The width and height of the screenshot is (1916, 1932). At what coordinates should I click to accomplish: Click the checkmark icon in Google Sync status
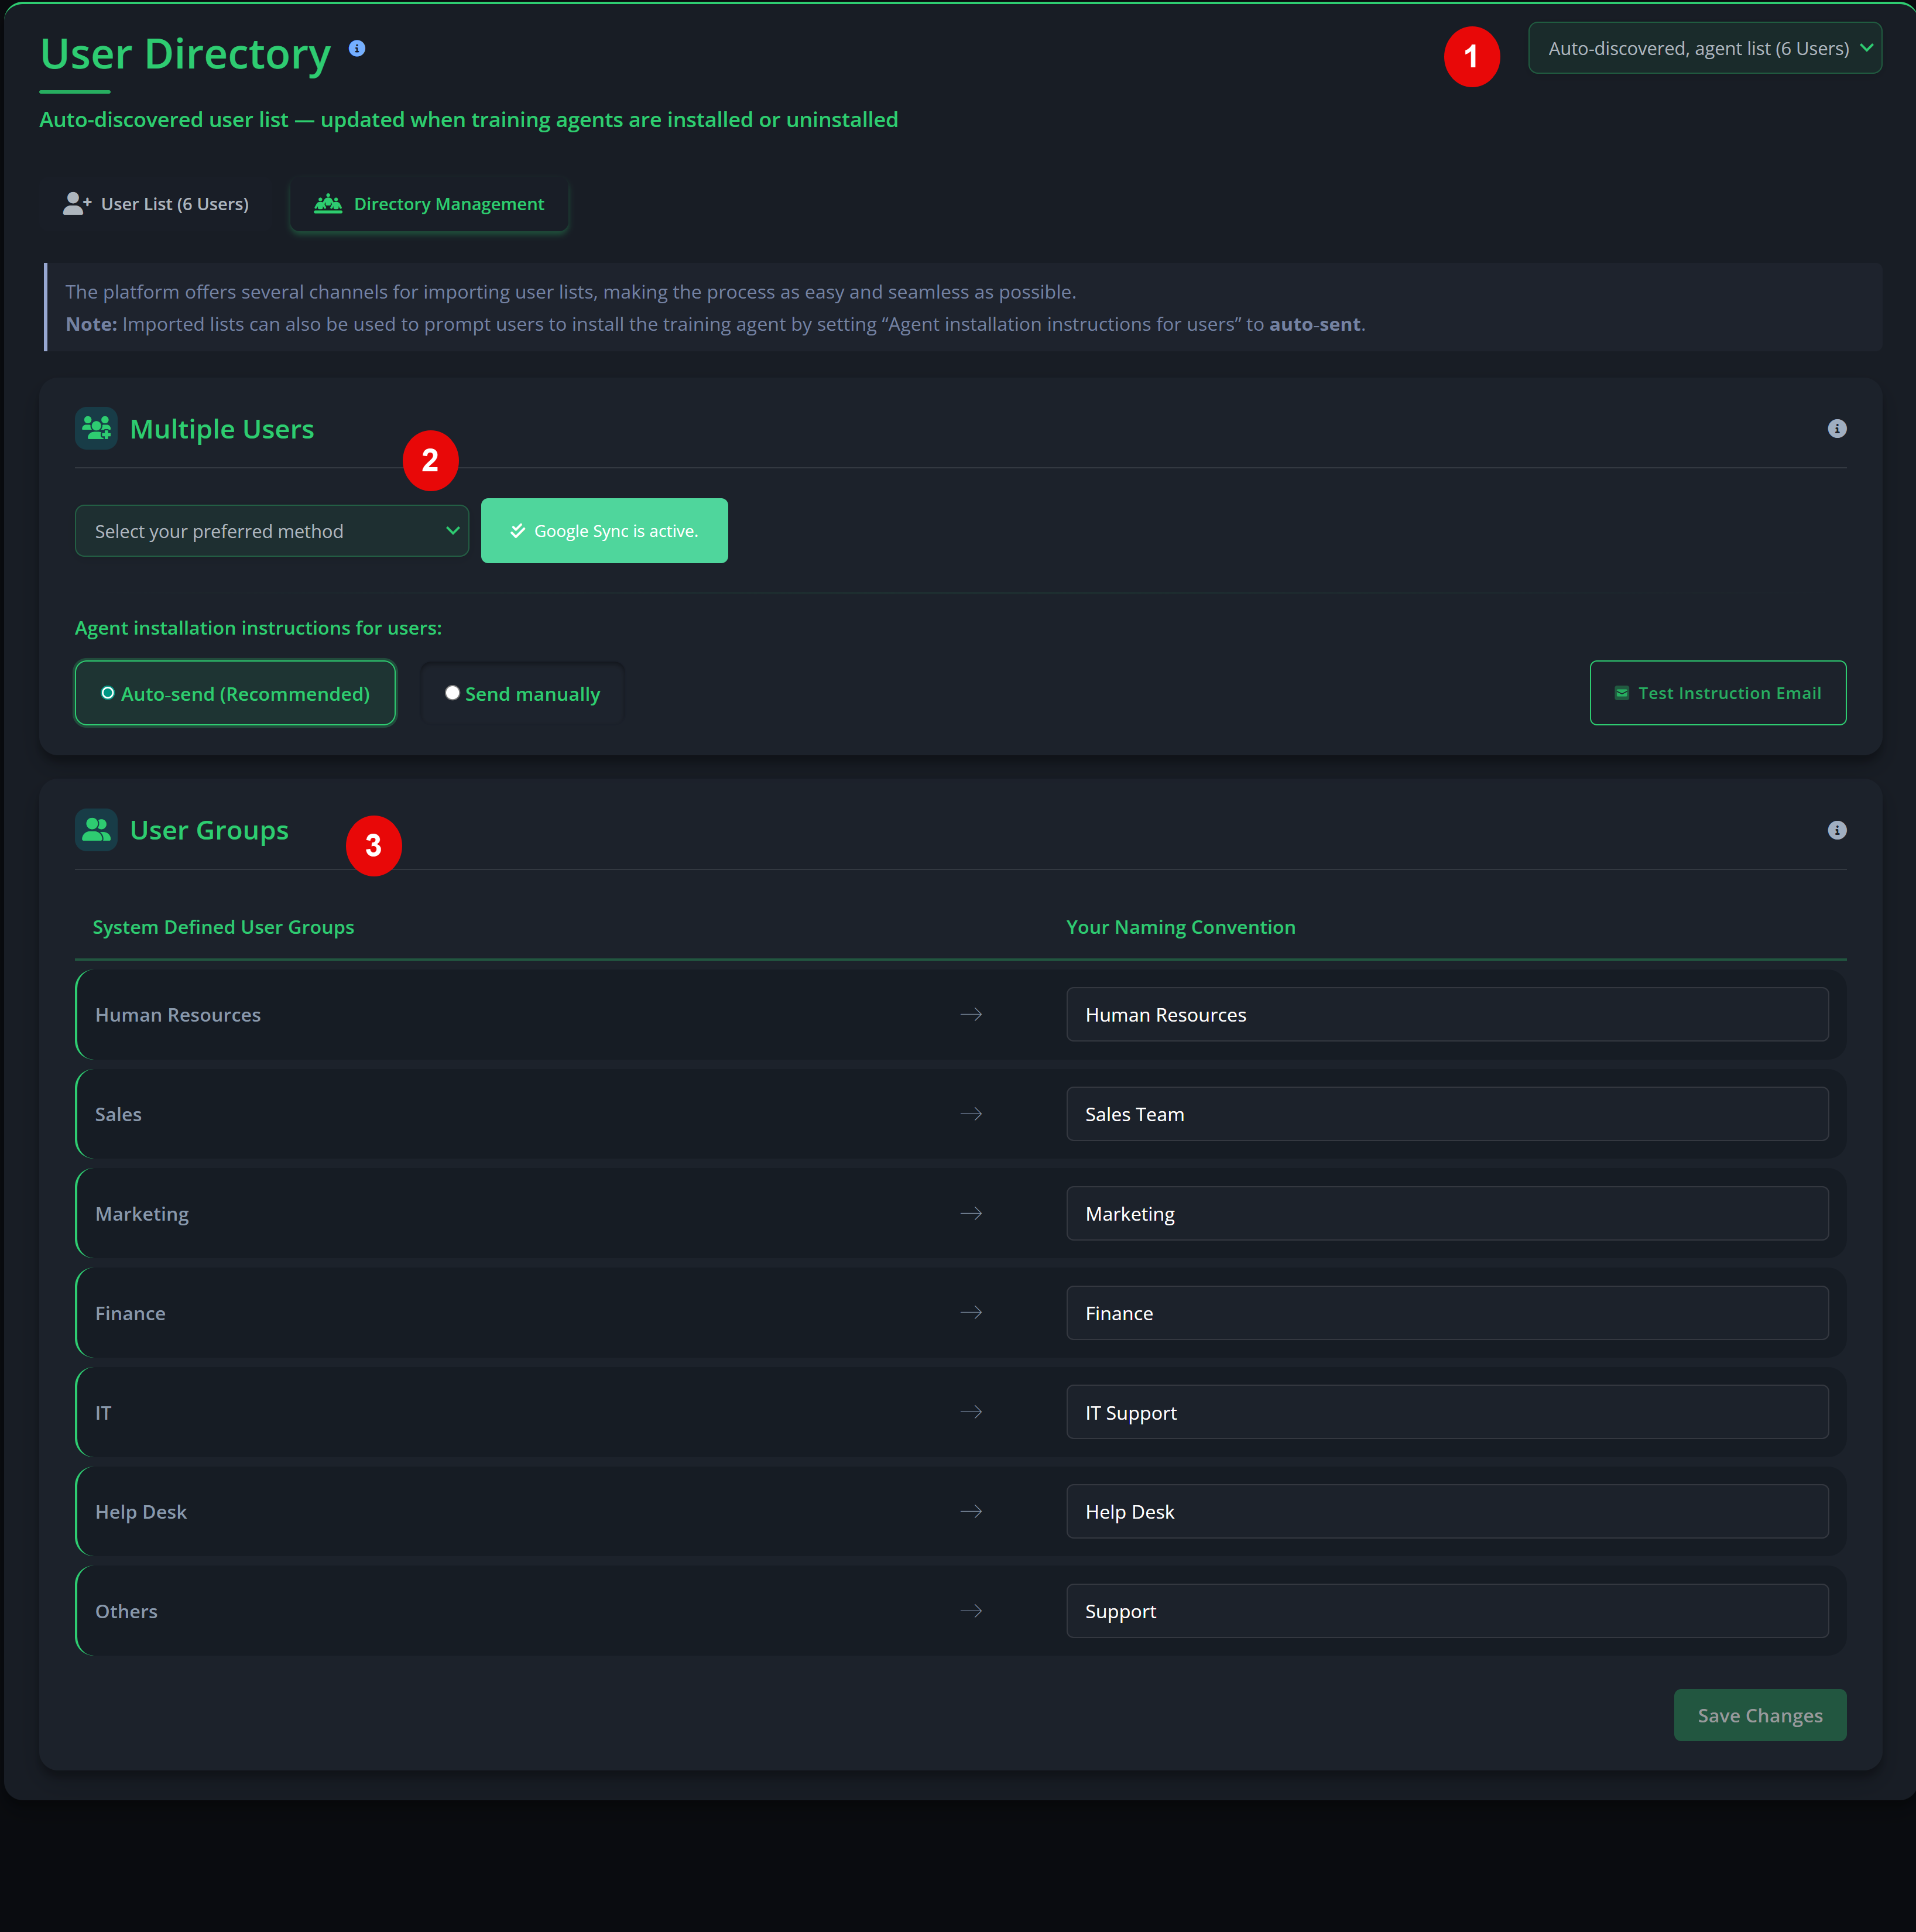[x=518, y=531]
